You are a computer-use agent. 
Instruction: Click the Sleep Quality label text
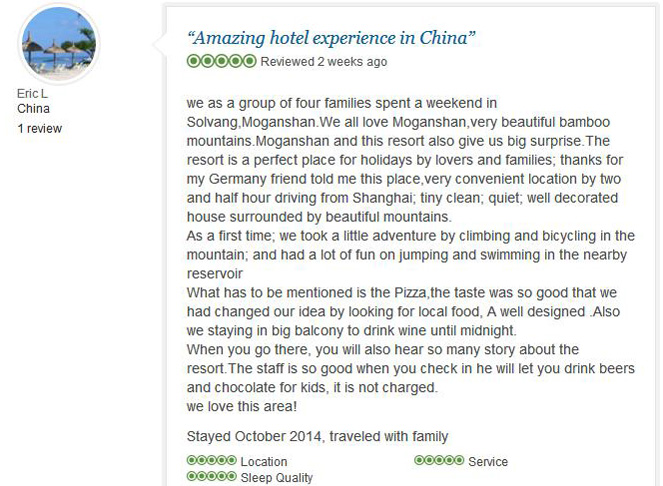(x=277, y=478)
